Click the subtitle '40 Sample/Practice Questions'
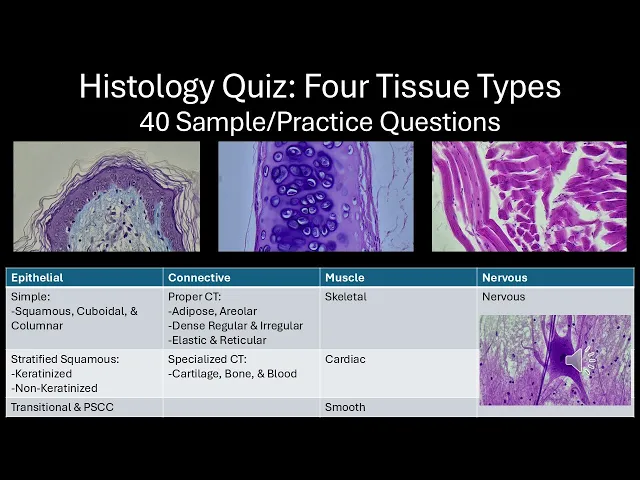 pyautogui.click(x=320, y=122)
